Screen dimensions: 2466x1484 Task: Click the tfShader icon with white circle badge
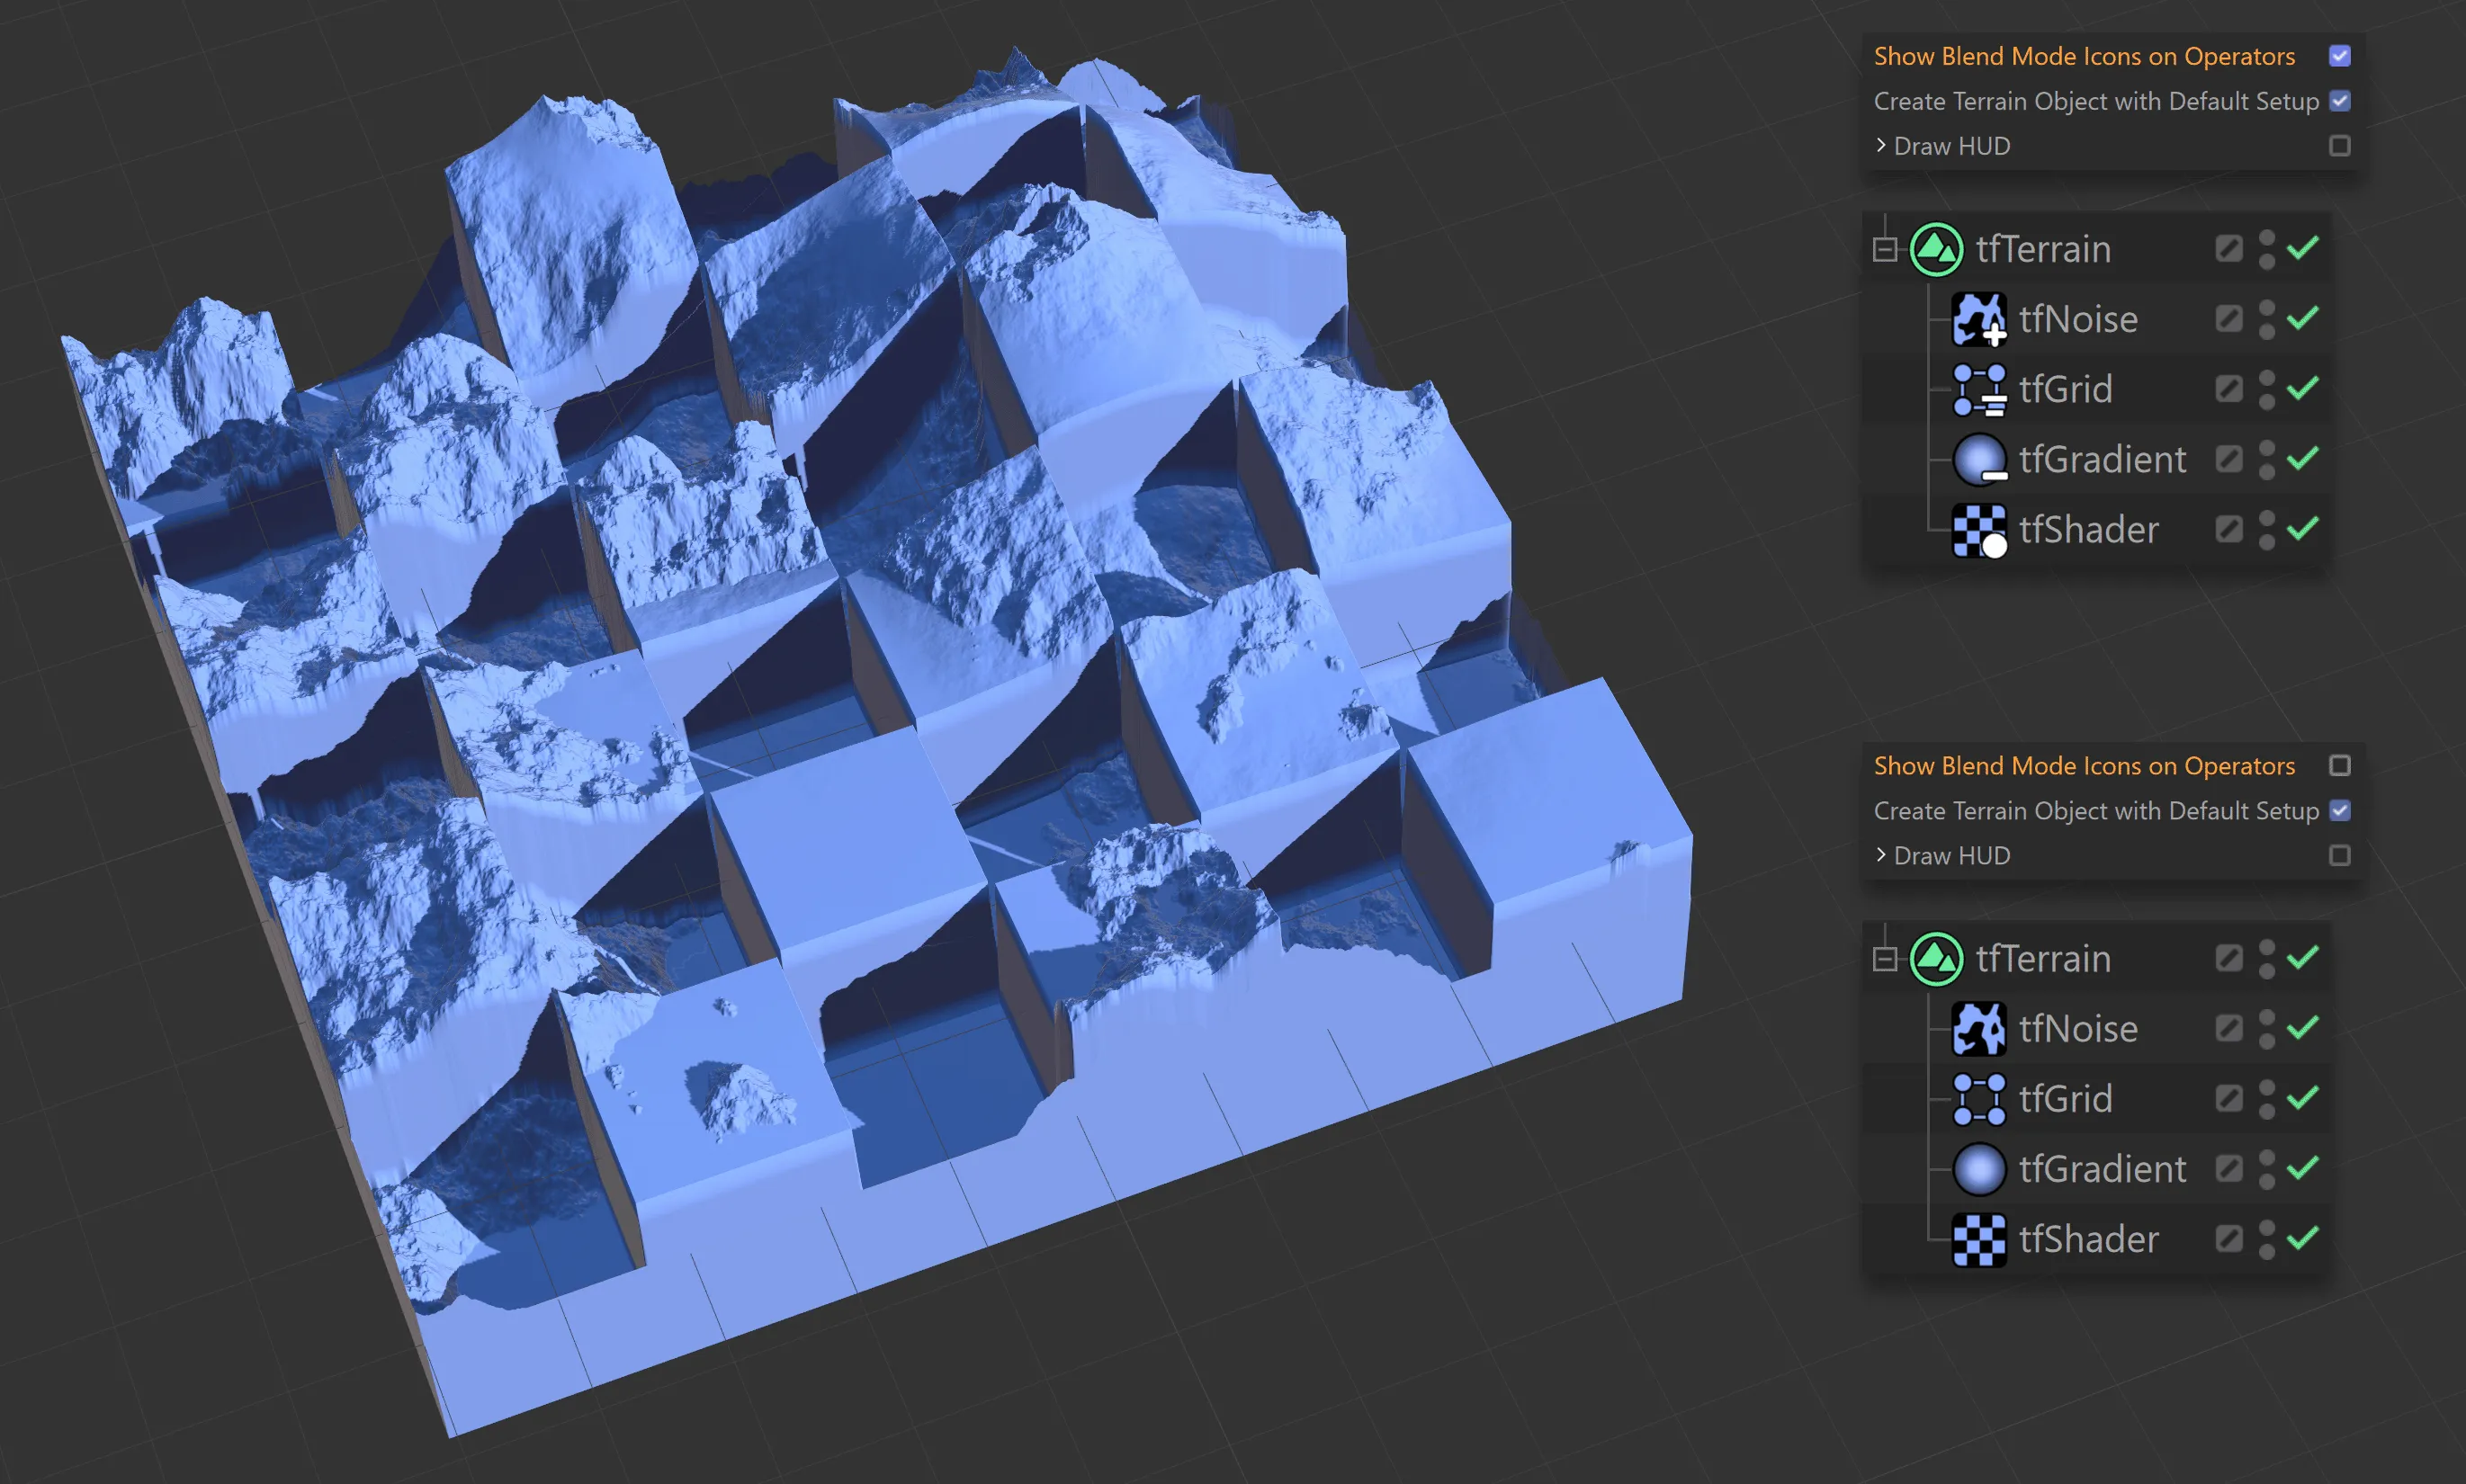coord(1978,529)
